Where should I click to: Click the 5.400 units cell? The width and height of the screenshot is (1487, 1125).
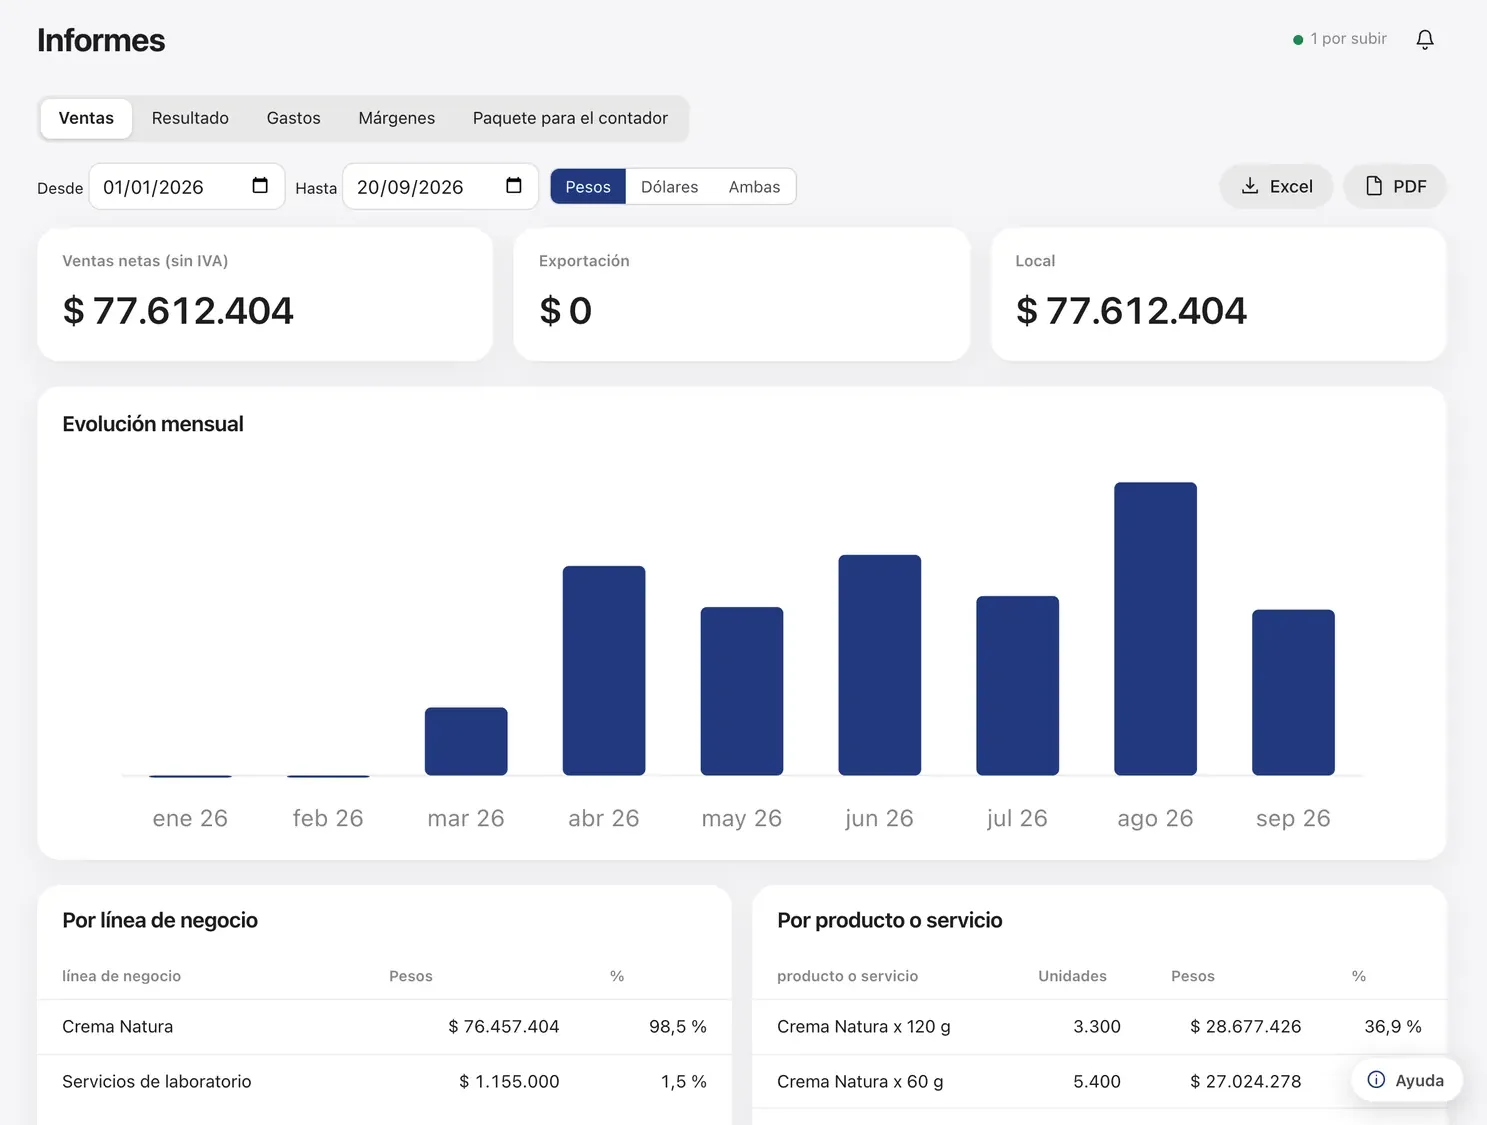[1097, 1081]
